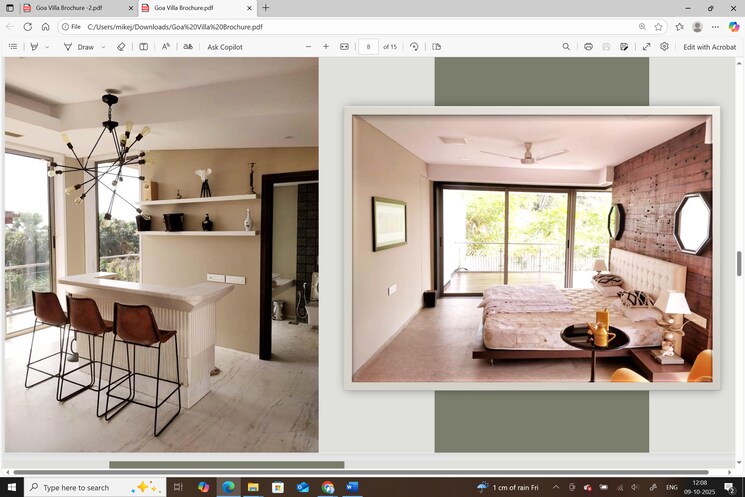Click Edit with Acrobat
Viewport: 745px width, 497px height.
click(709, 47)
